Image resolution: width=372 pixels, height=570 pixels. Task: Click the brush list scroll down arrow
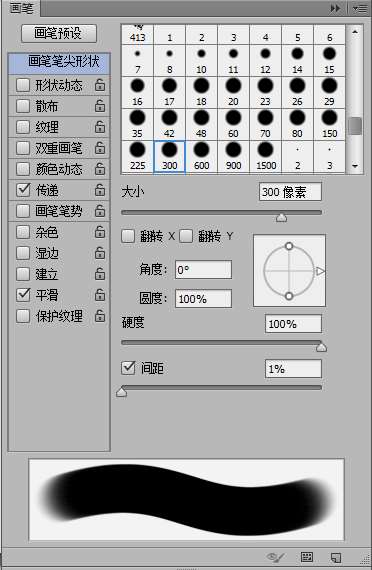(x=355, y=166)
